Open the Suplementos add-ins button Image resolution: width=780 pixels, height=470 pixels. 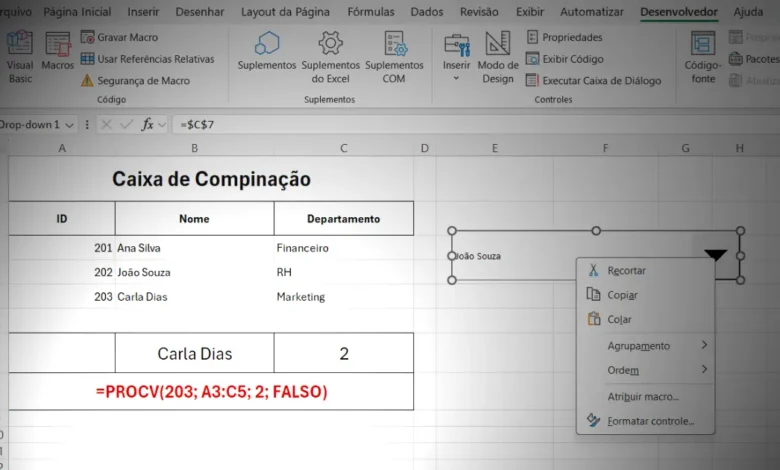(267, 51)
